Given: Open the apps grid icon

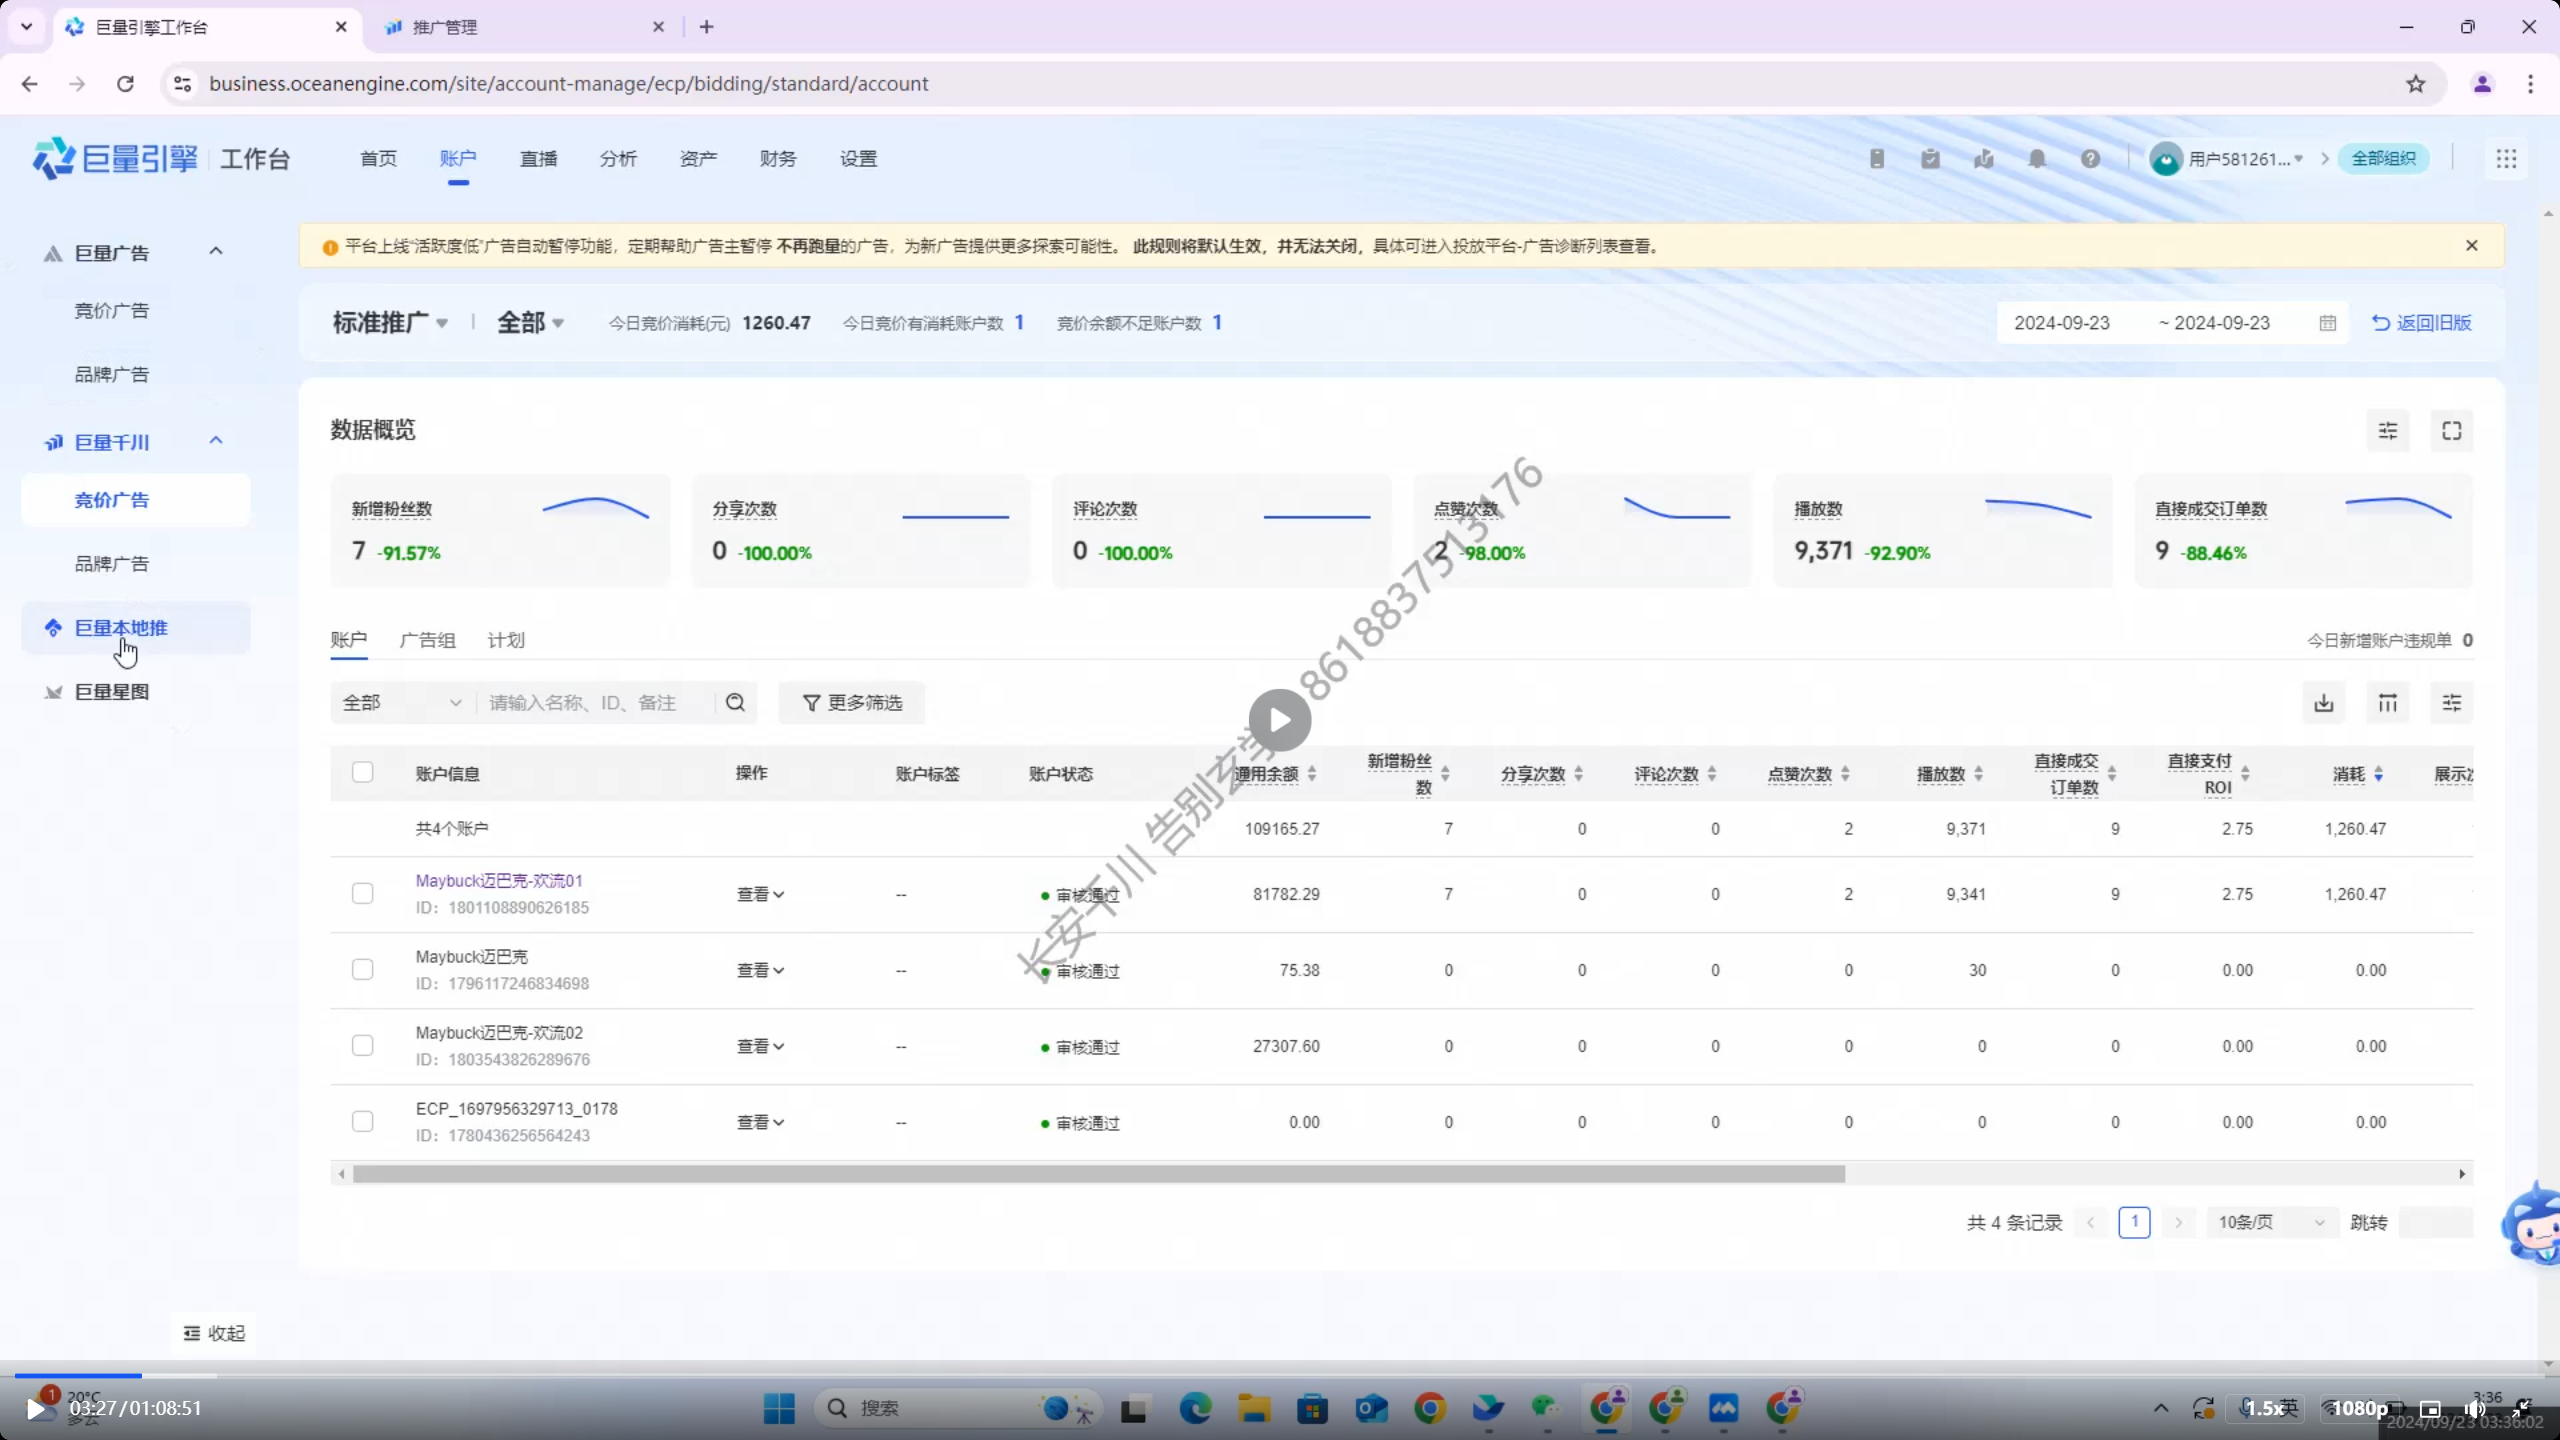Looking at the screenshot, I should pyautogui.click(x=2506, y=159).
